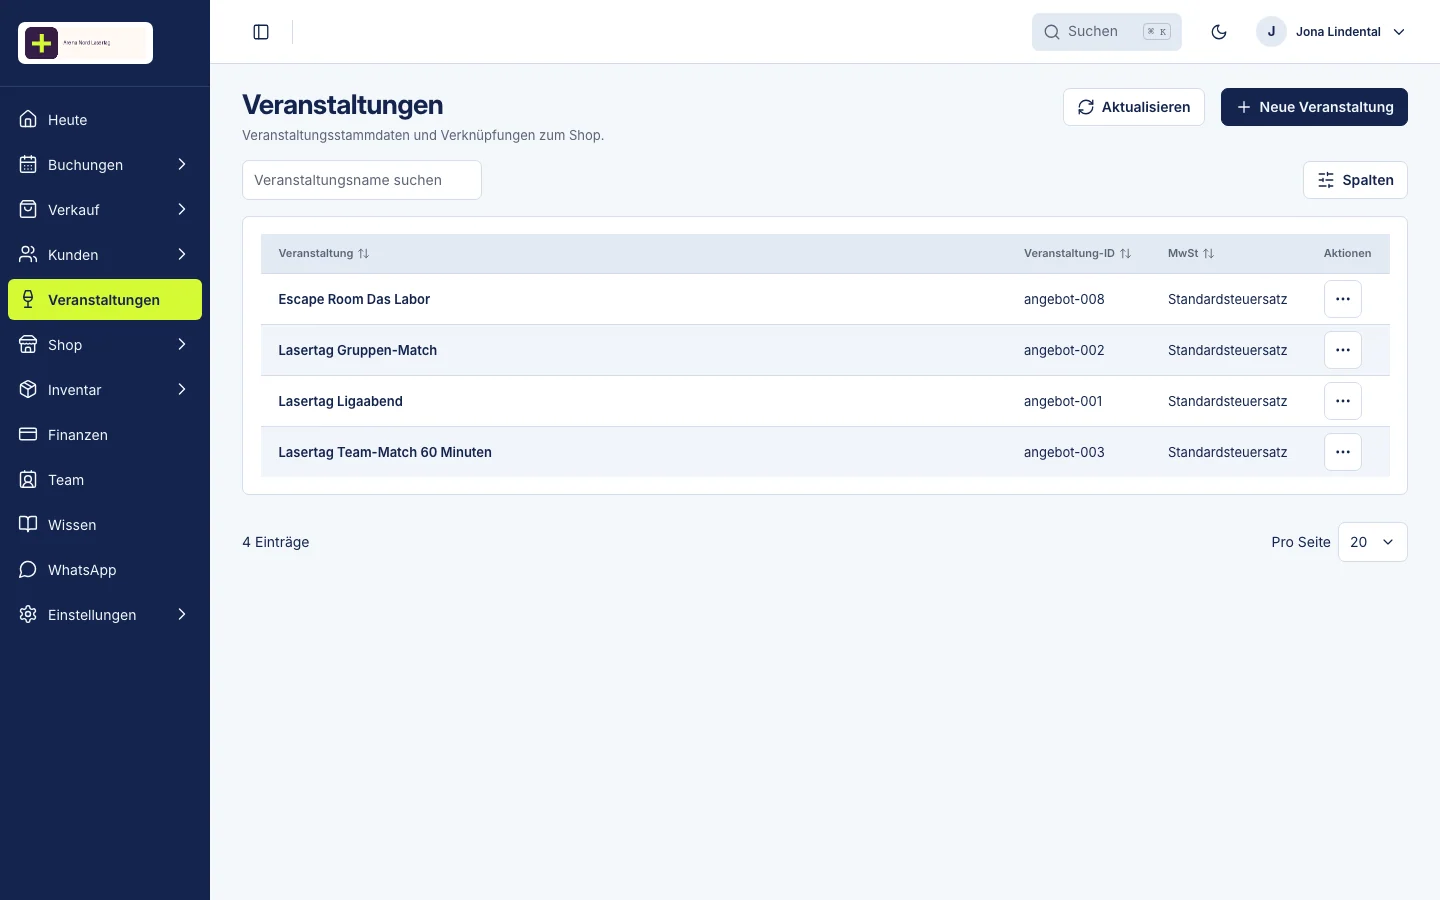Toggle dark mode moon icon

click(1219, 32)
